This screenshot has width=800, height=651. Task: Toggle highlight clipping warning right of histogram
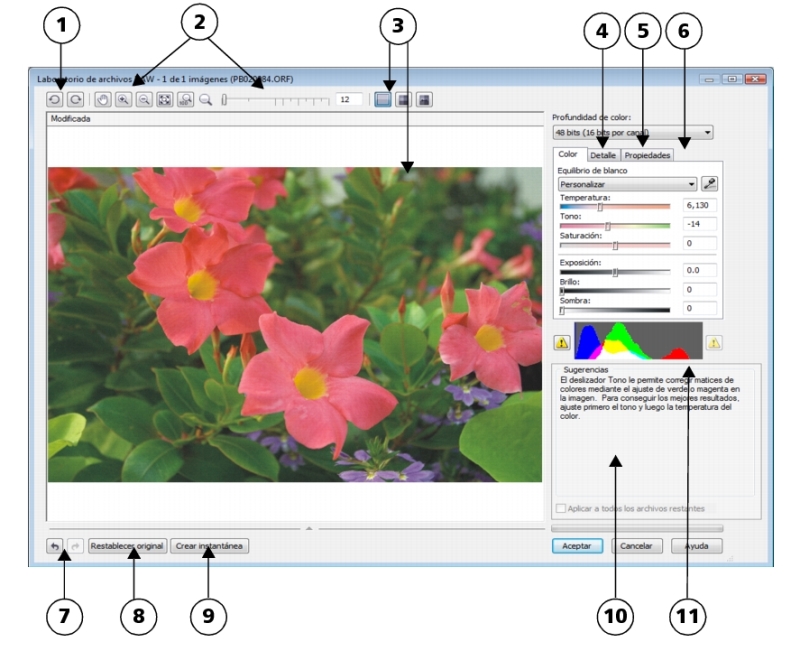(715, 342)
